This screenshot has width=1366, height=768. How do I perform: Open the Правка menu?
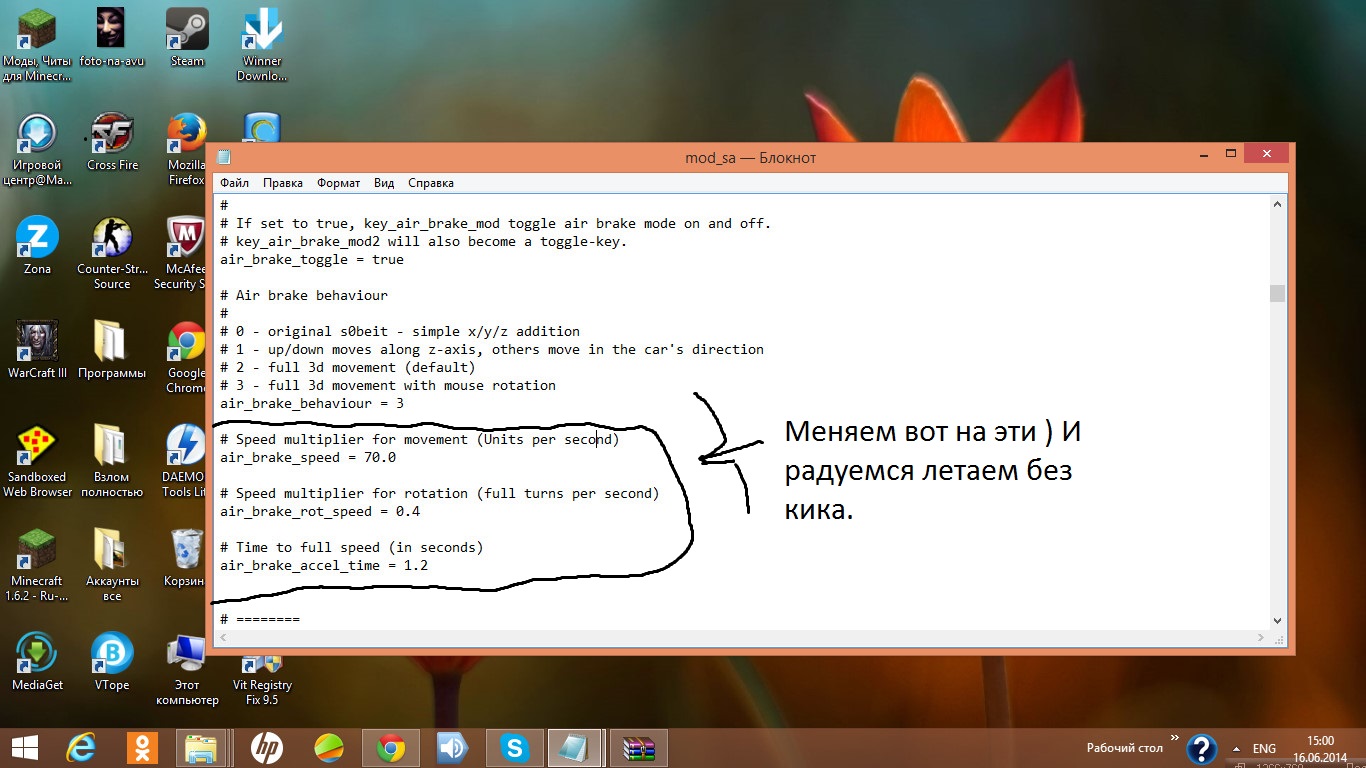pyautogui.click(x=283, y=183)
